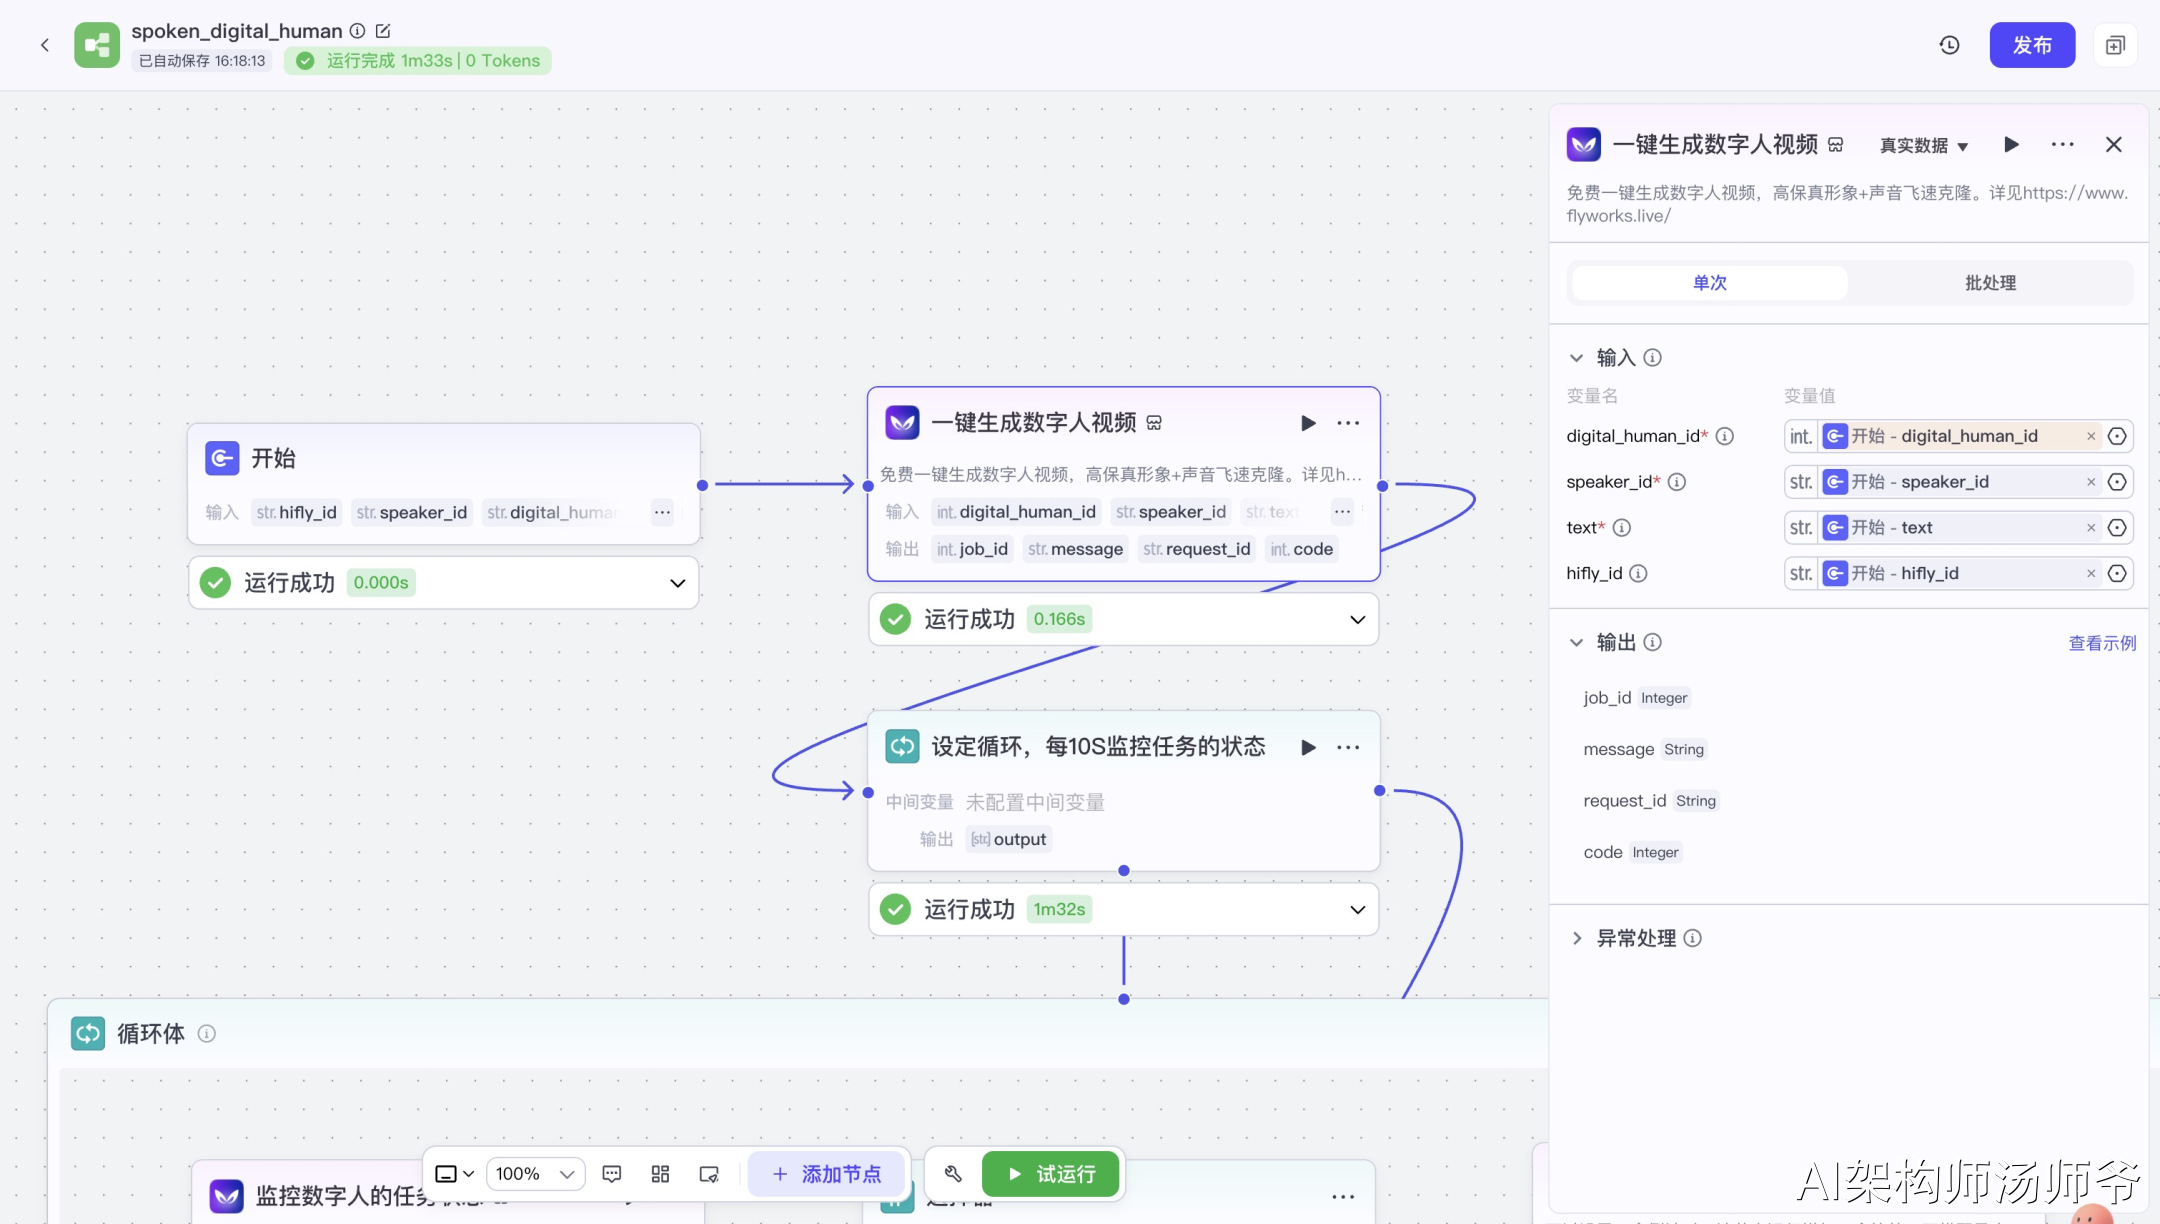
Task: Open more options on 一键生成数字人视频 canvas node
Action: [x=1348, y=423]
